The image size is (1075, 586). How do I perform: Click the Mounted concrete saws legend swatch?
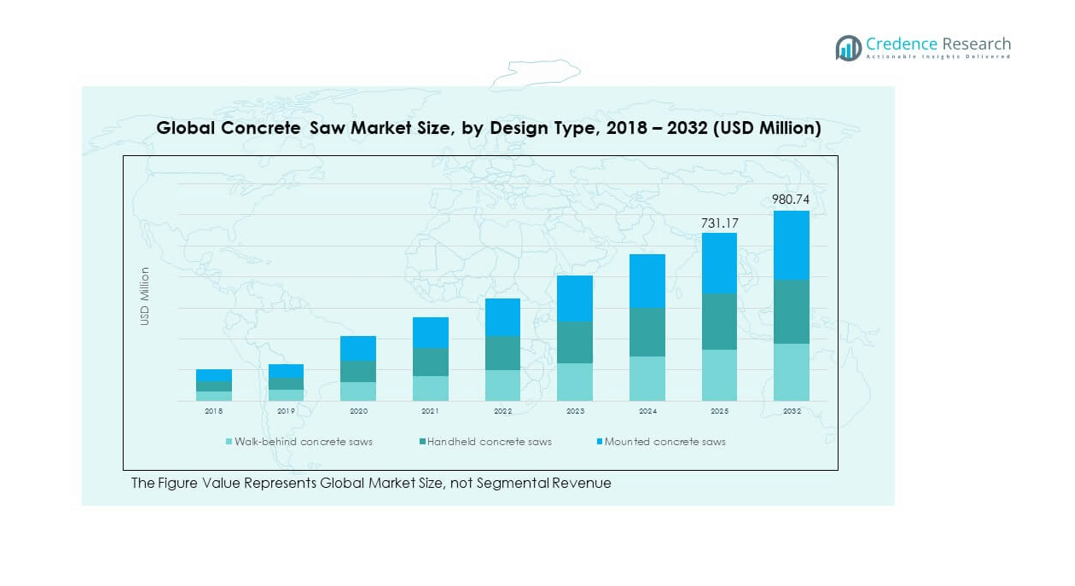point(599,442)
